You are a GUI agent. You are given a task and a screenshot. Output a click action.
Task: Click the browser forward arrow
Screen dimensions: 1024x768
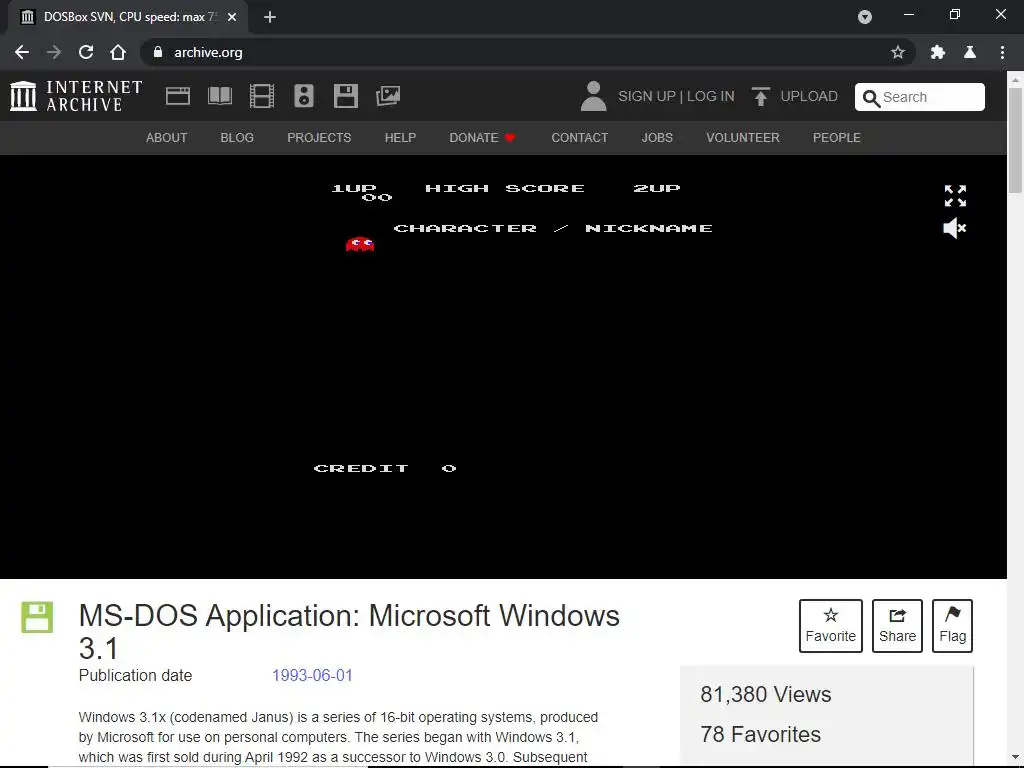click(54, 52)
